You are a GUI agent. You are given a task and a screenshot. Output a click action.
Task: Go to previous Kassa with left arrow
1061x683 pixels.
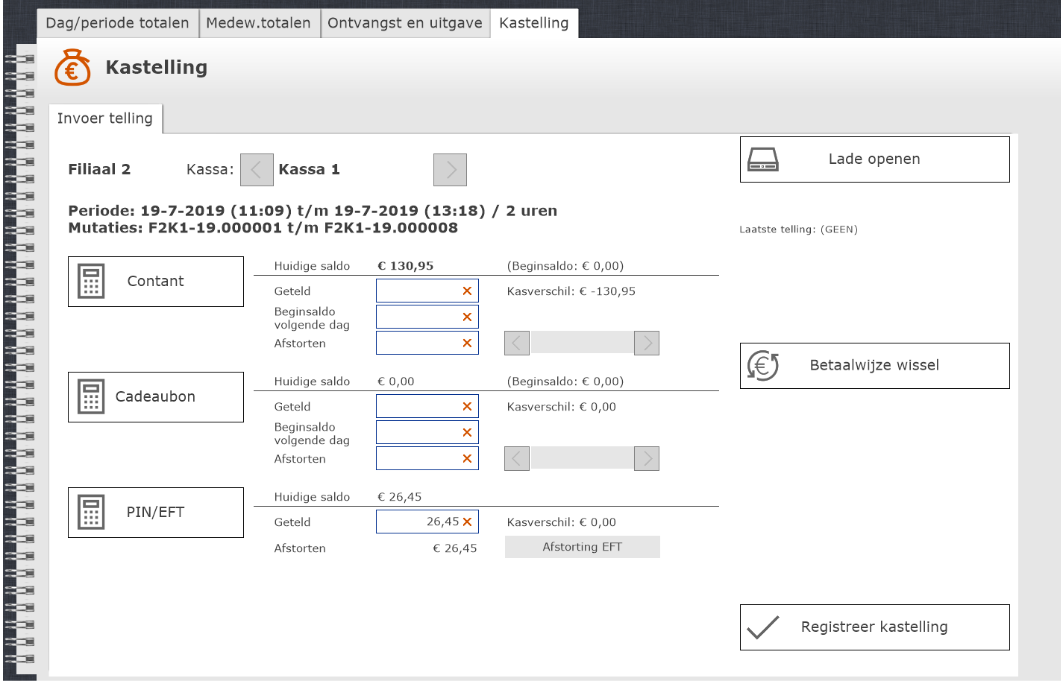click(x=256, y=170)
